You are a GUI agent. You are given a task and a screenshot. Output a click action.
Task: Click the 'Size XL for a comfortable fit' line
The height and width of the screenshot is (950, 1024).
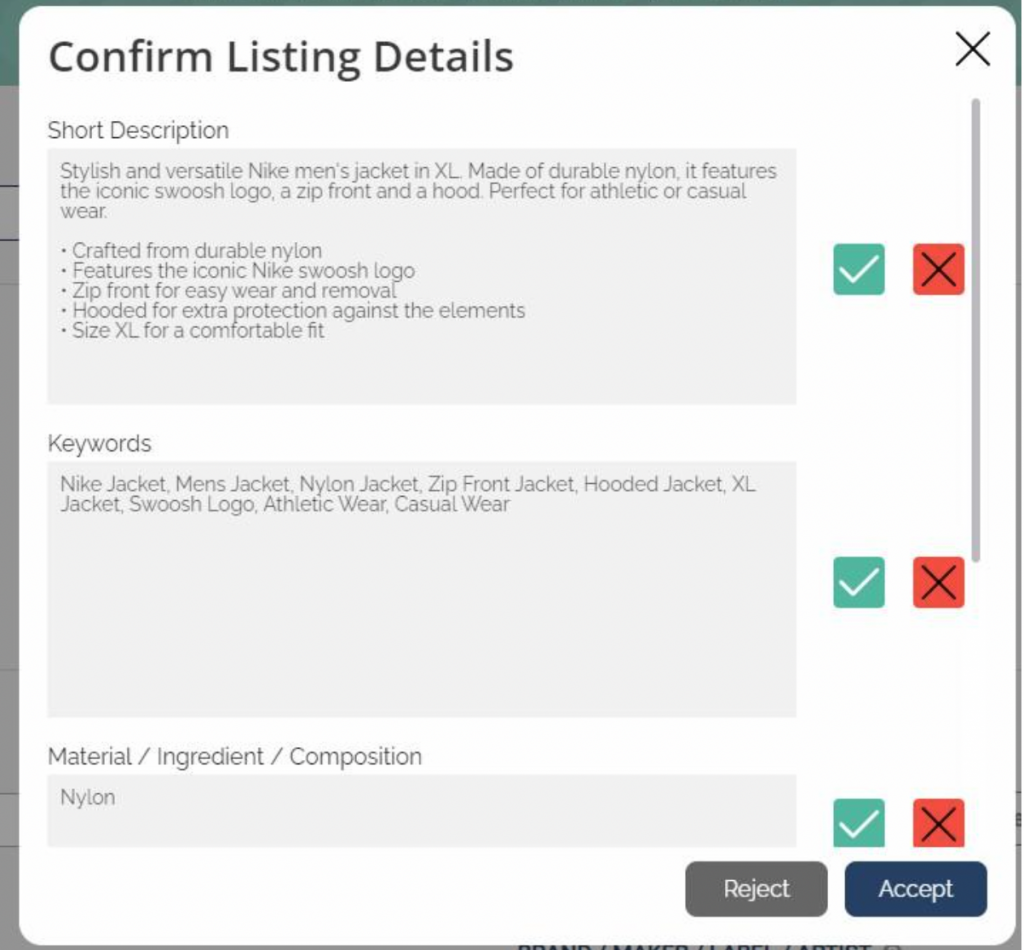198,330
